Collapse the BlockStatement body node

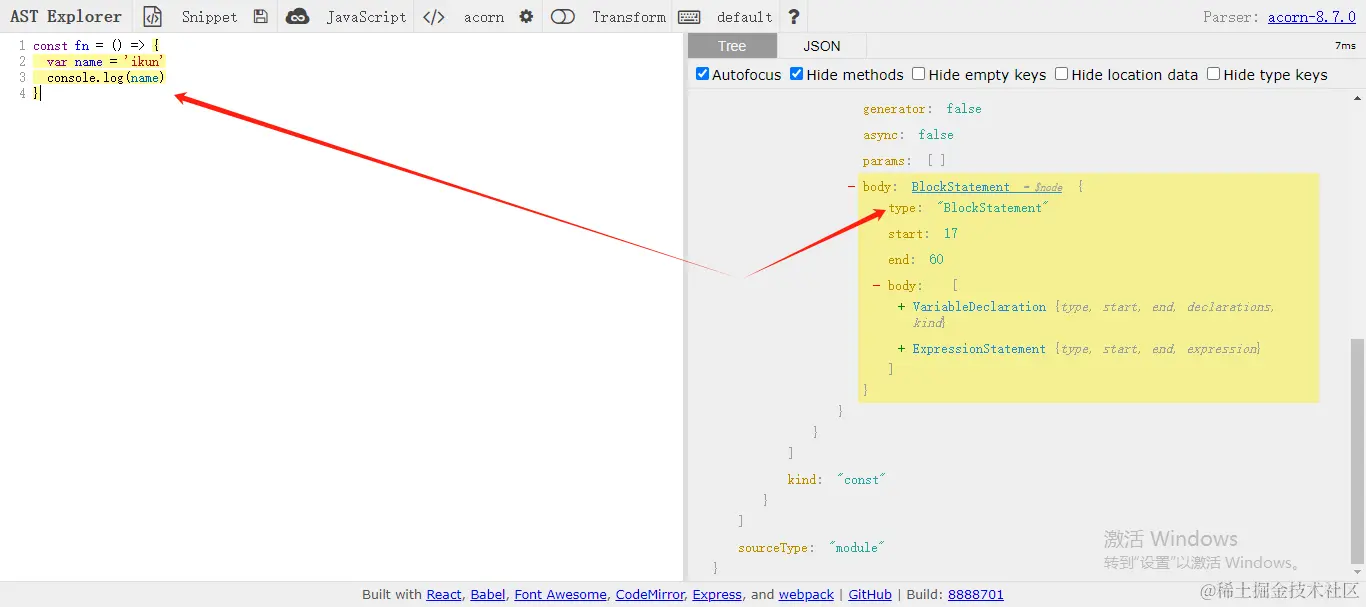pos(851,187)
